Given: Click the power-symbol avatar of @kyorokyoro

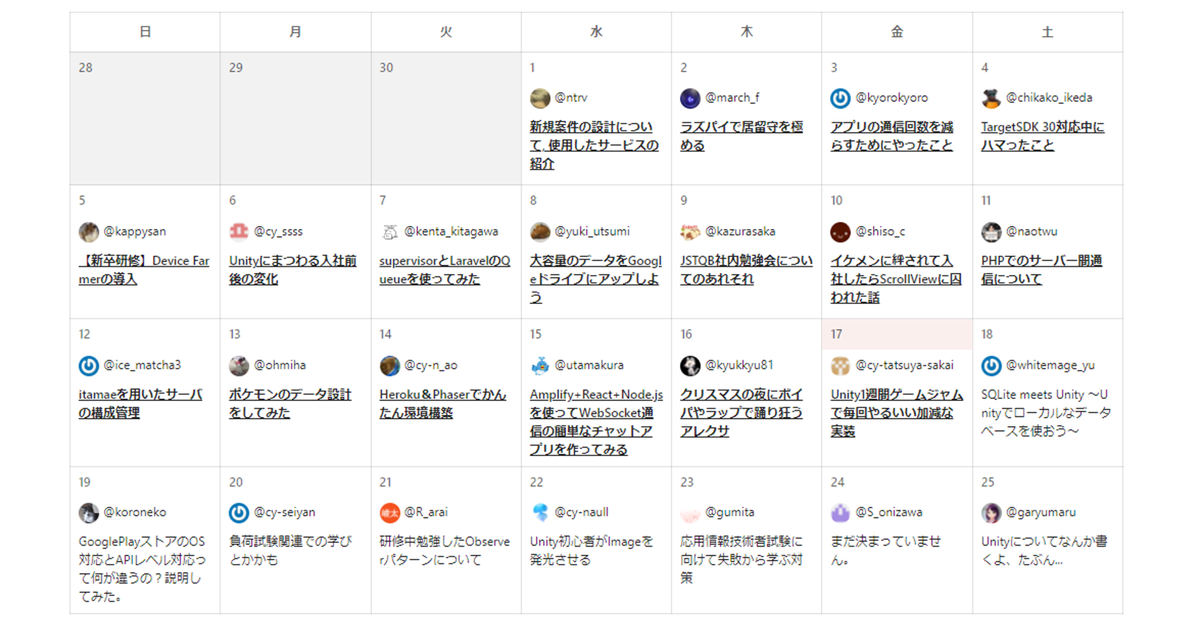Looking at the screenshot, I should click(x=841, y=98).
